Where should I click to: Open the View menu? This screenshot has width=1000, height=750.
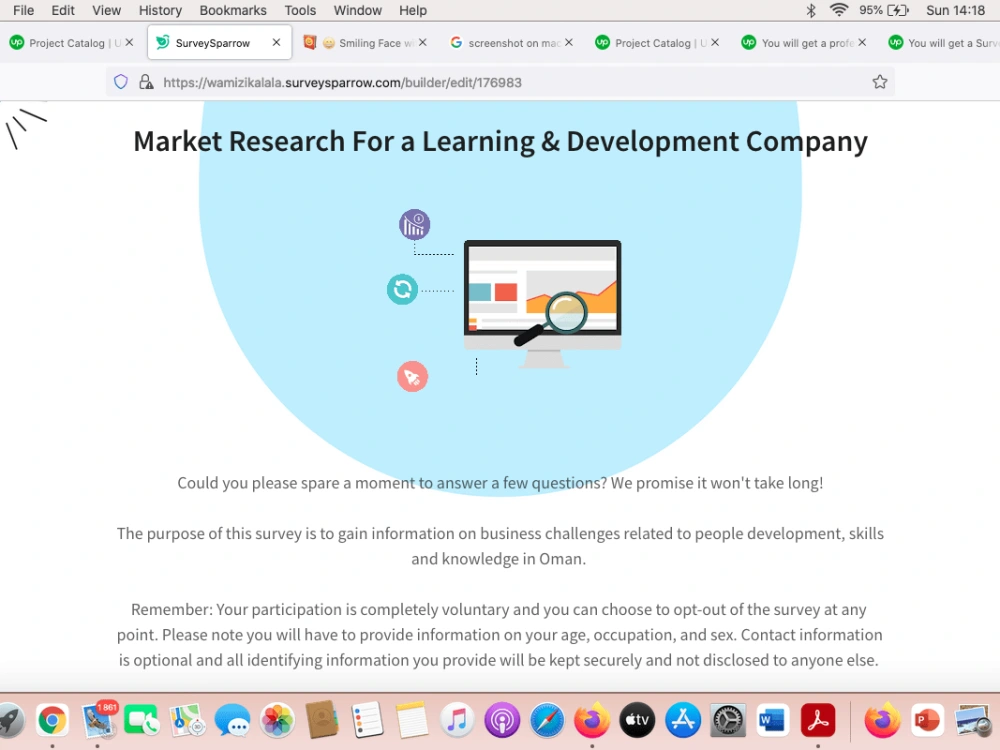coord(106,10)
